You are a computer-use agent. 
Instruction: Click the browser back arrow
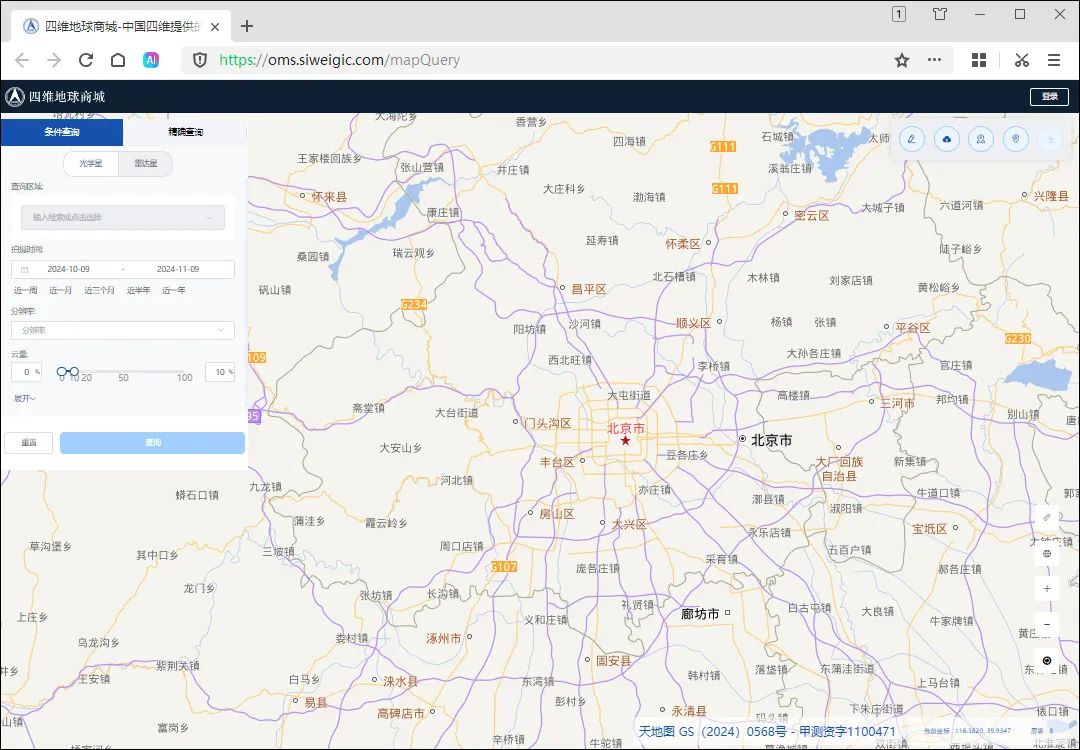pos(22,60)
